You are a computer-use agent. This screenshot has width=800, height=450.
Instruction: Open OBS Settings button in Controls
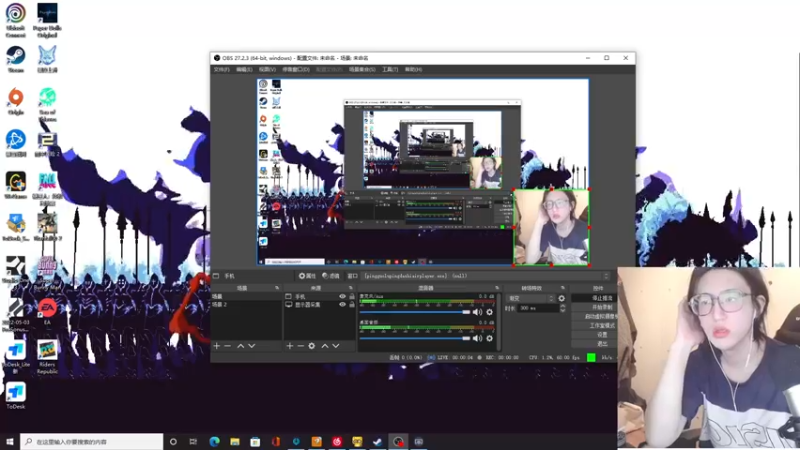[x=594, y=335]
